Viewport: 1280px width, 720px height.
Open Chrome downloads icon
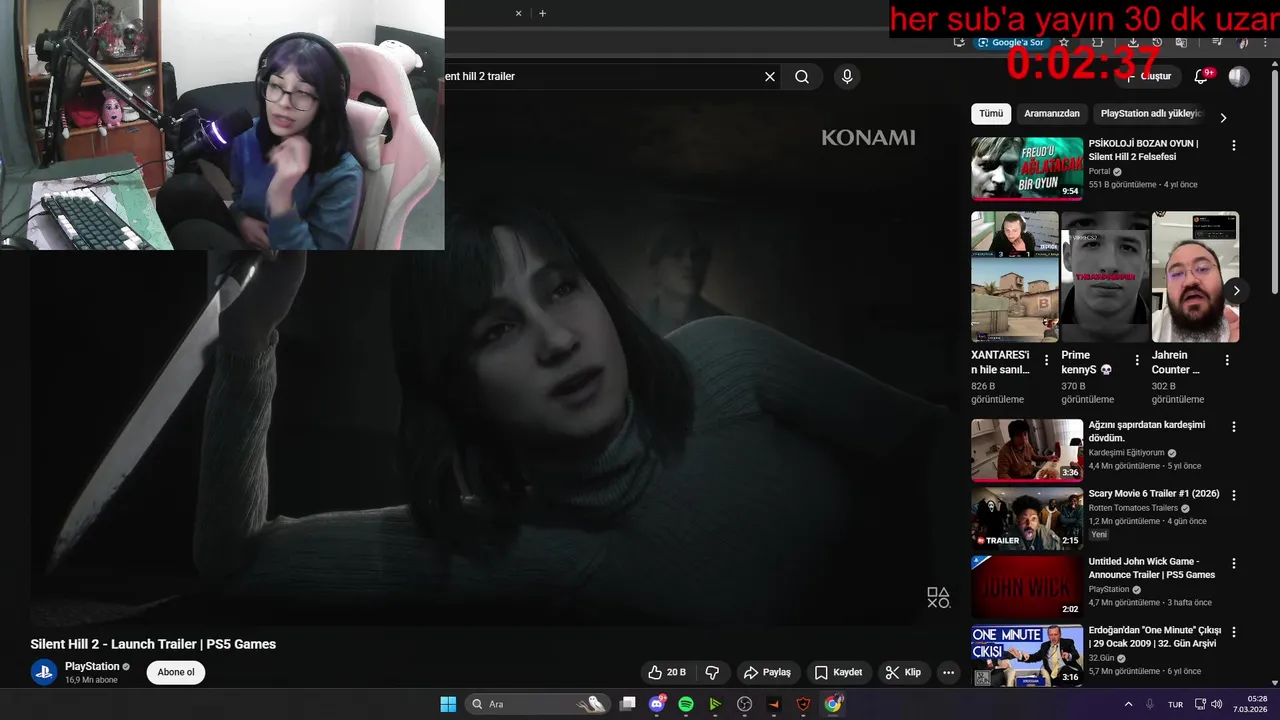(1132, 42)
